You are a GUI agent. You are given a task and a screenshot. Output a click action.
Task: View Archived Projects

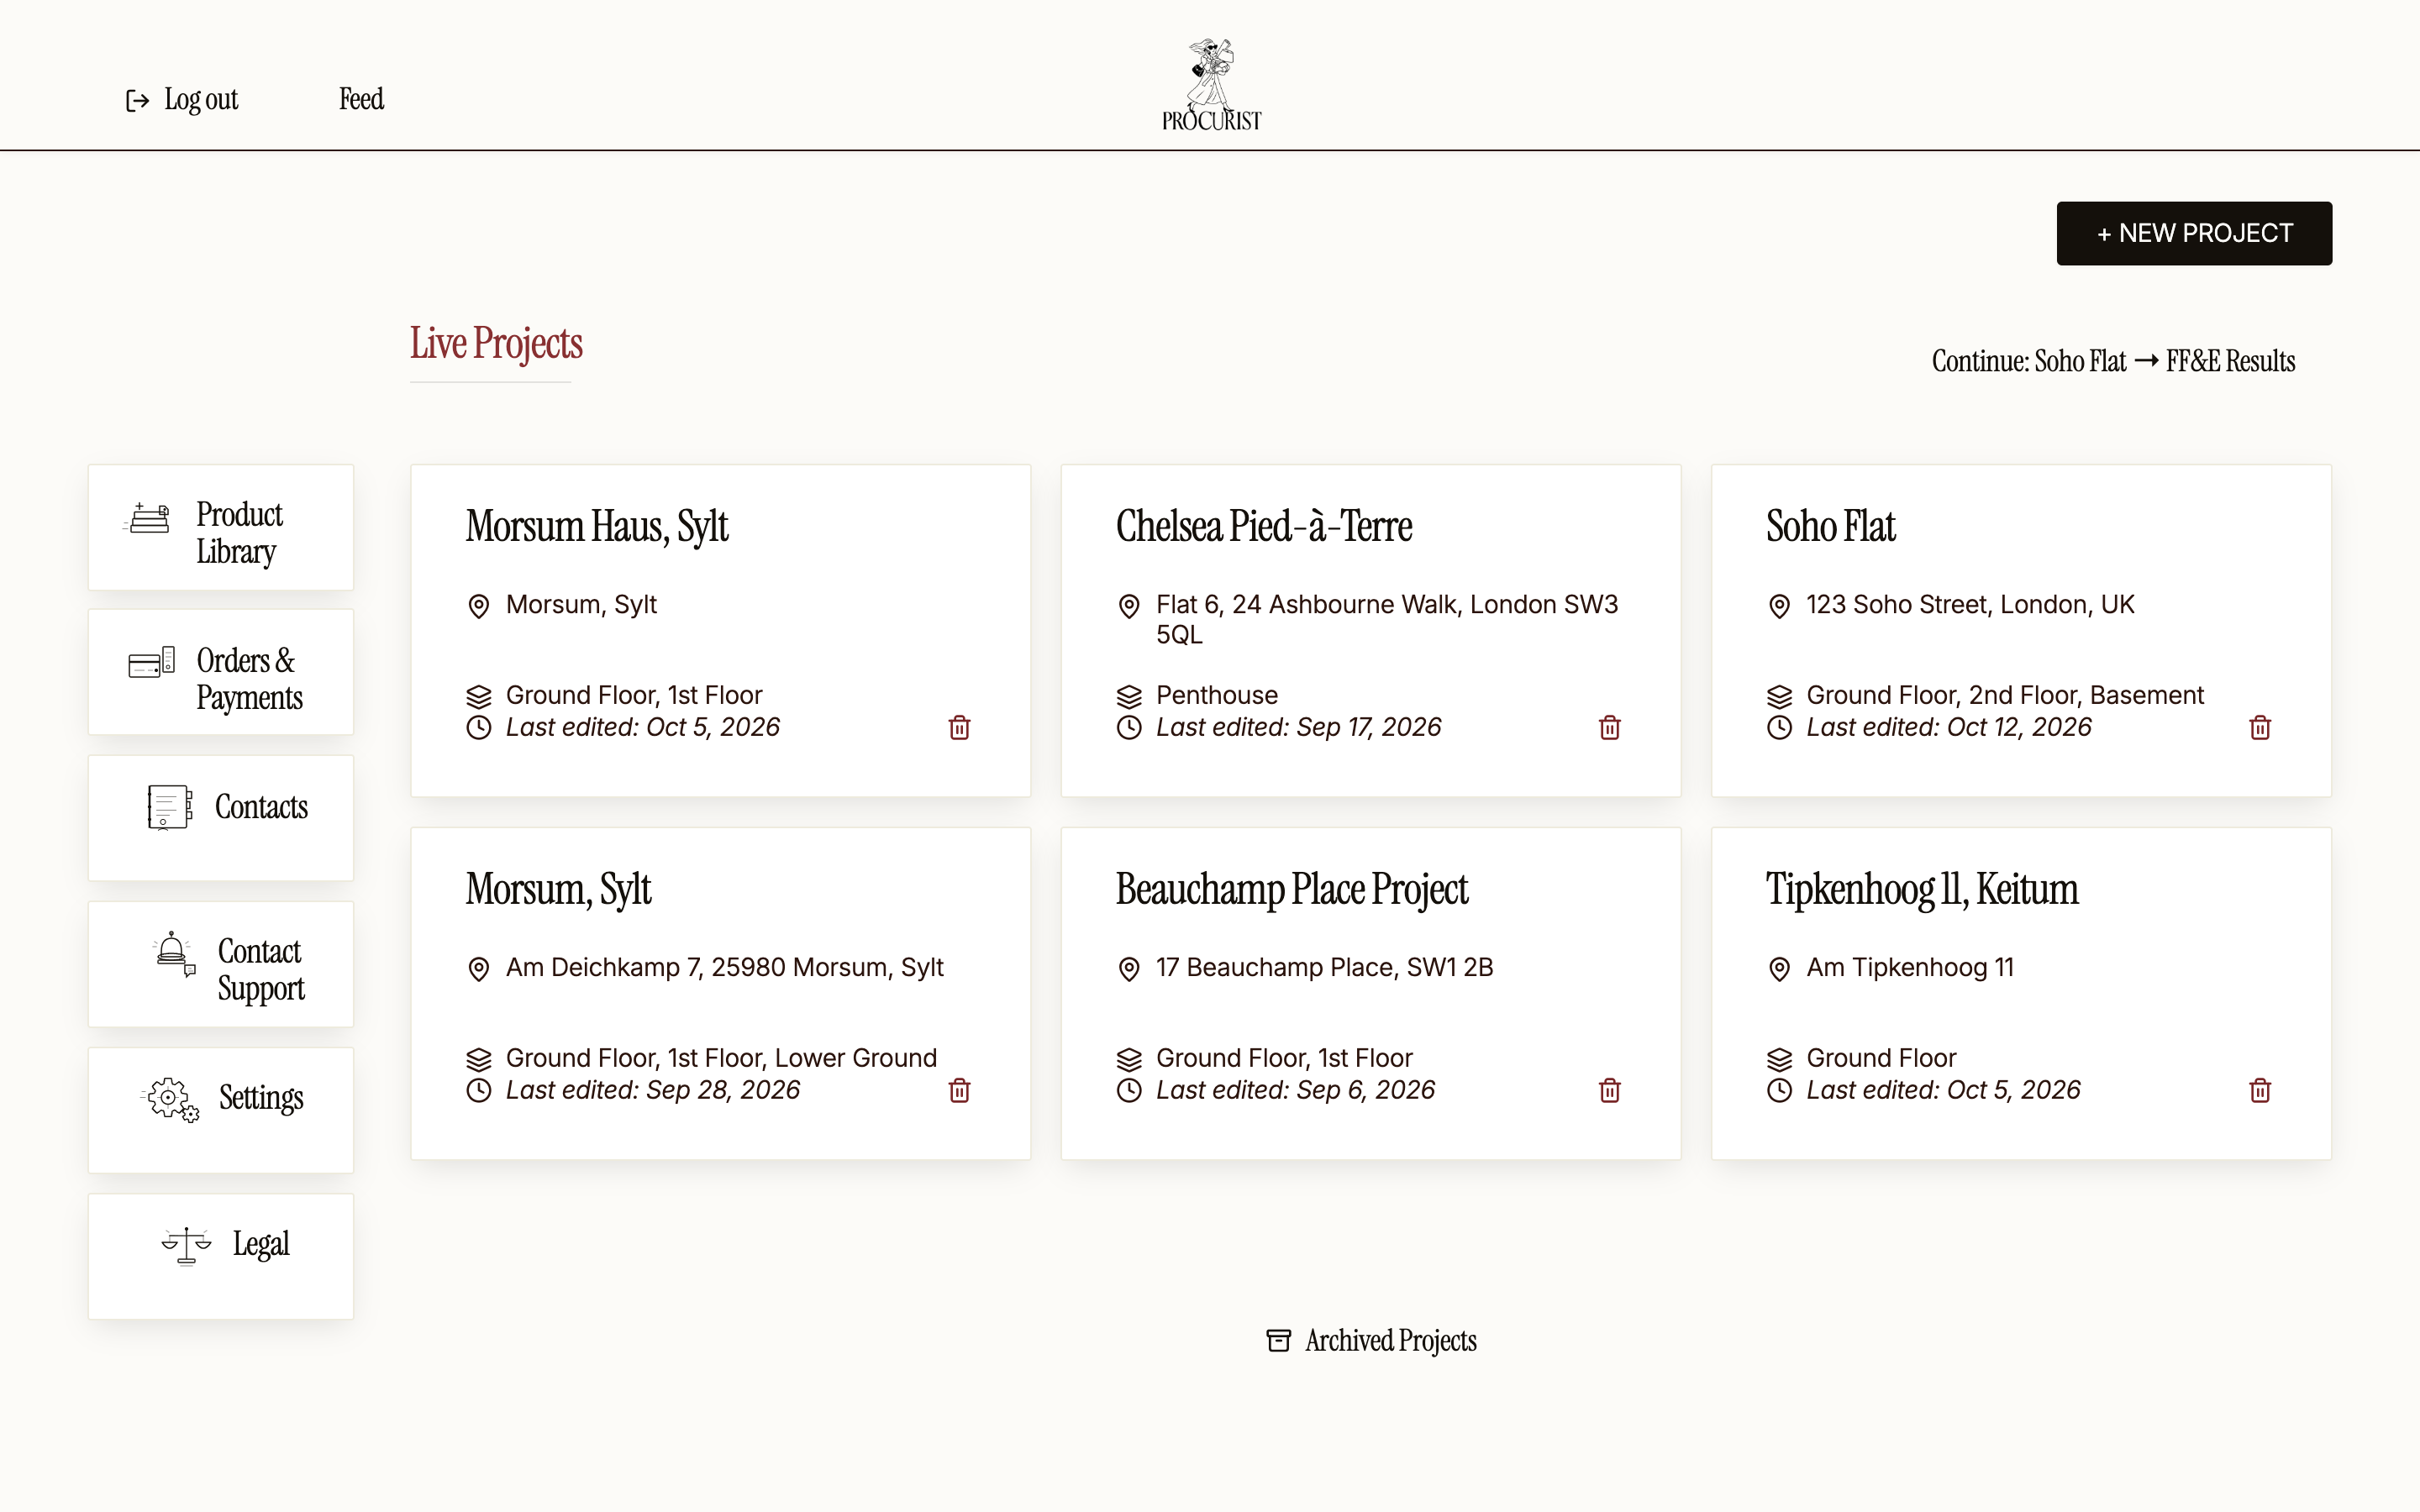pyautogui.click(x=1371, y=1340)
